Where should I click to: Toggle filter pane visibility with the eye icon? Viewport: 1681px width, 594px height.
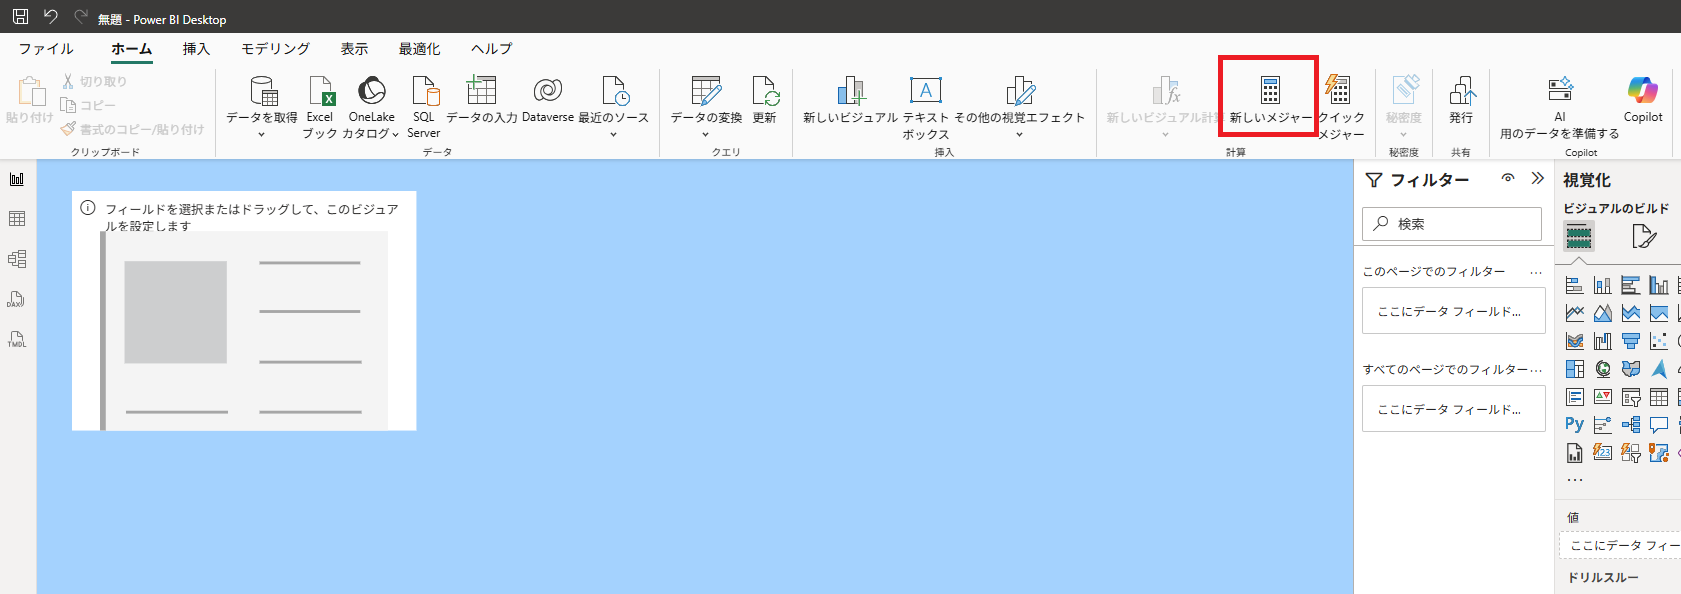(x=1508, y=178)
